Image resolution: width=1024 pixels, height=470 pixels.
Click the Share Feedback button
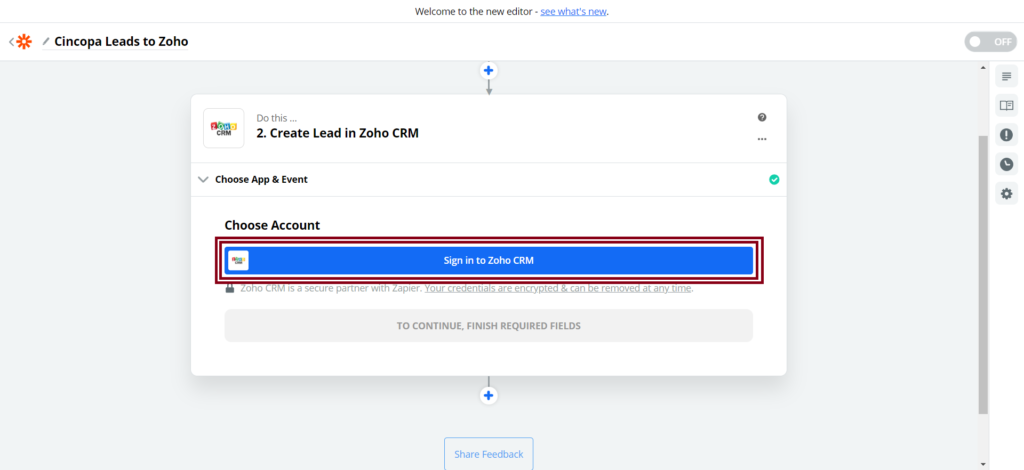coord(489,454)
